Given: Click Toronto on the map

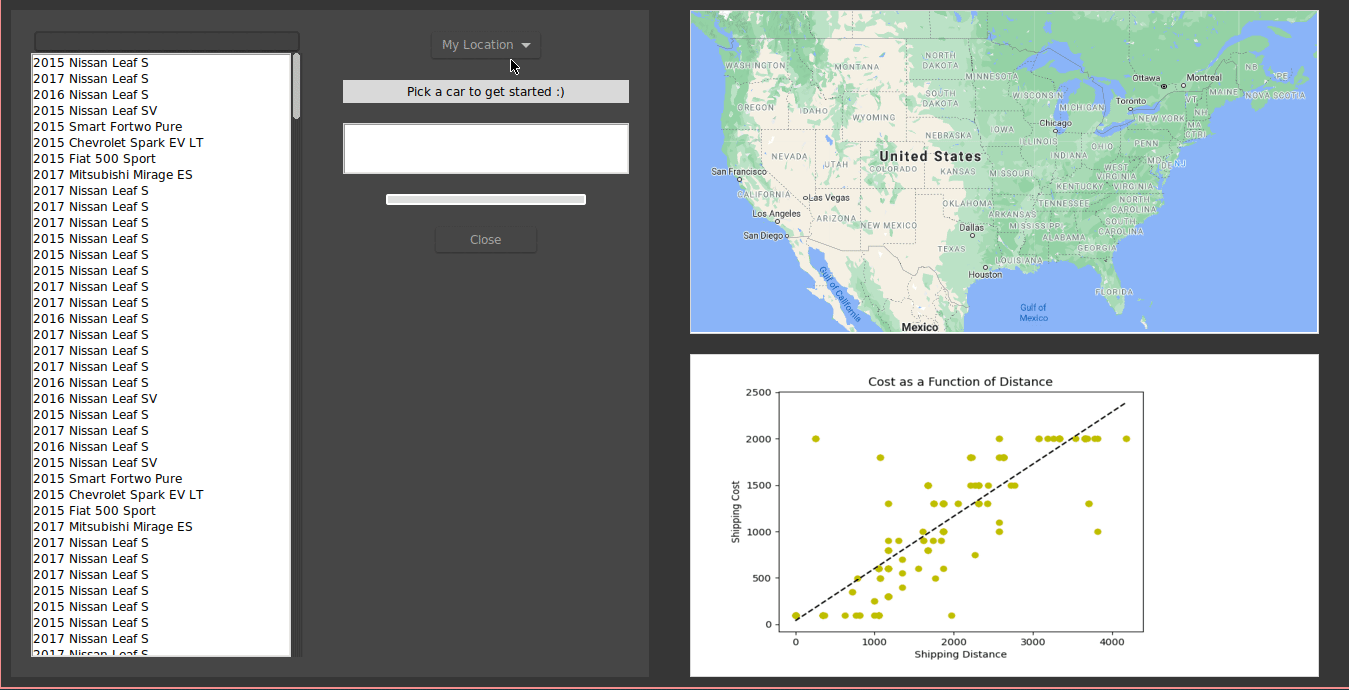Looking at the screenshot, I should point(1131,101).
